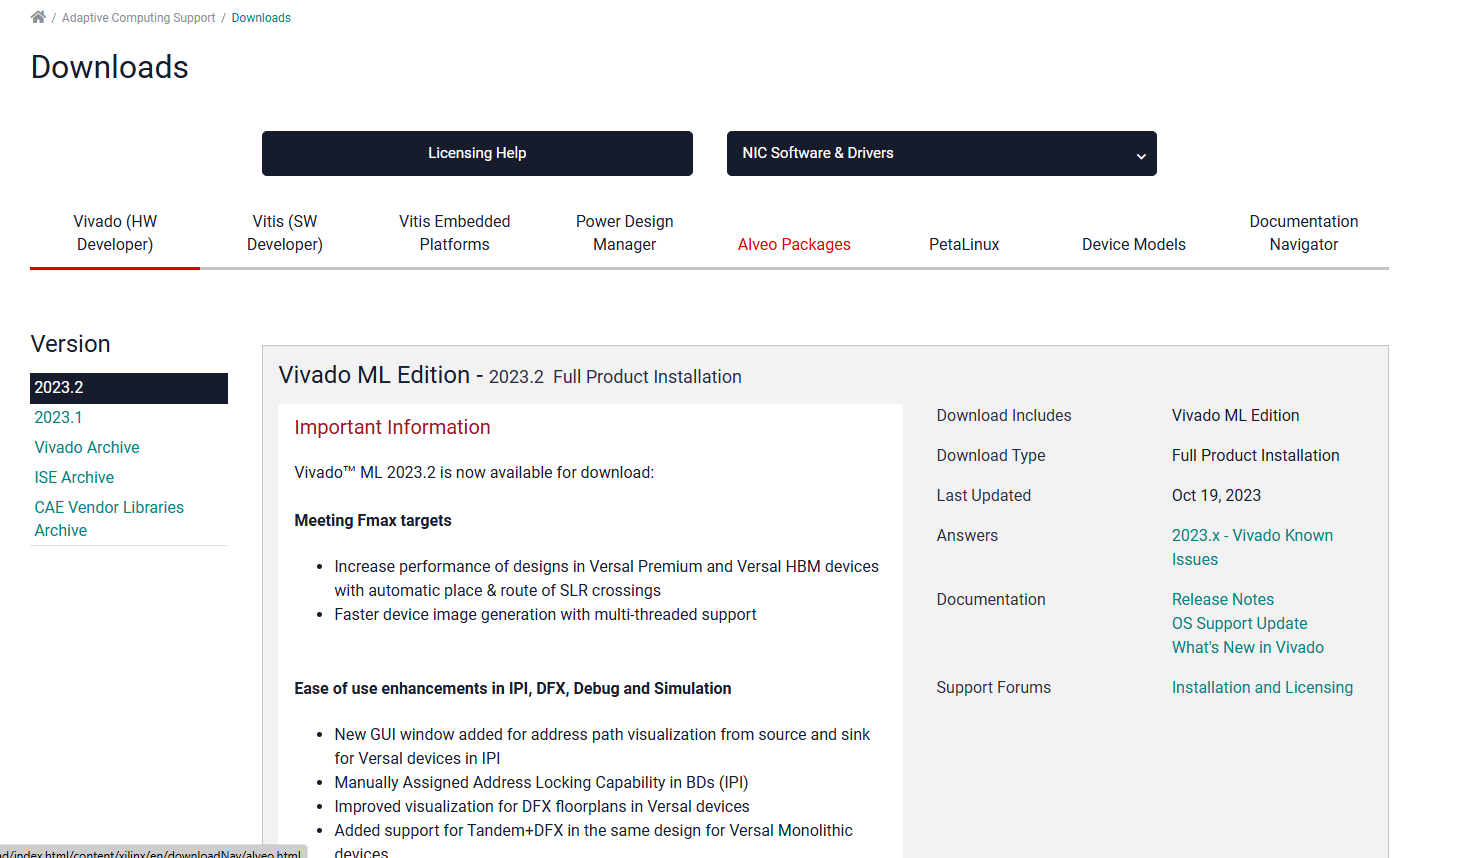This screenshot has width=1462, height=858.
Task: Click the Version sidebar heading
Action: (x=70, y=344)
